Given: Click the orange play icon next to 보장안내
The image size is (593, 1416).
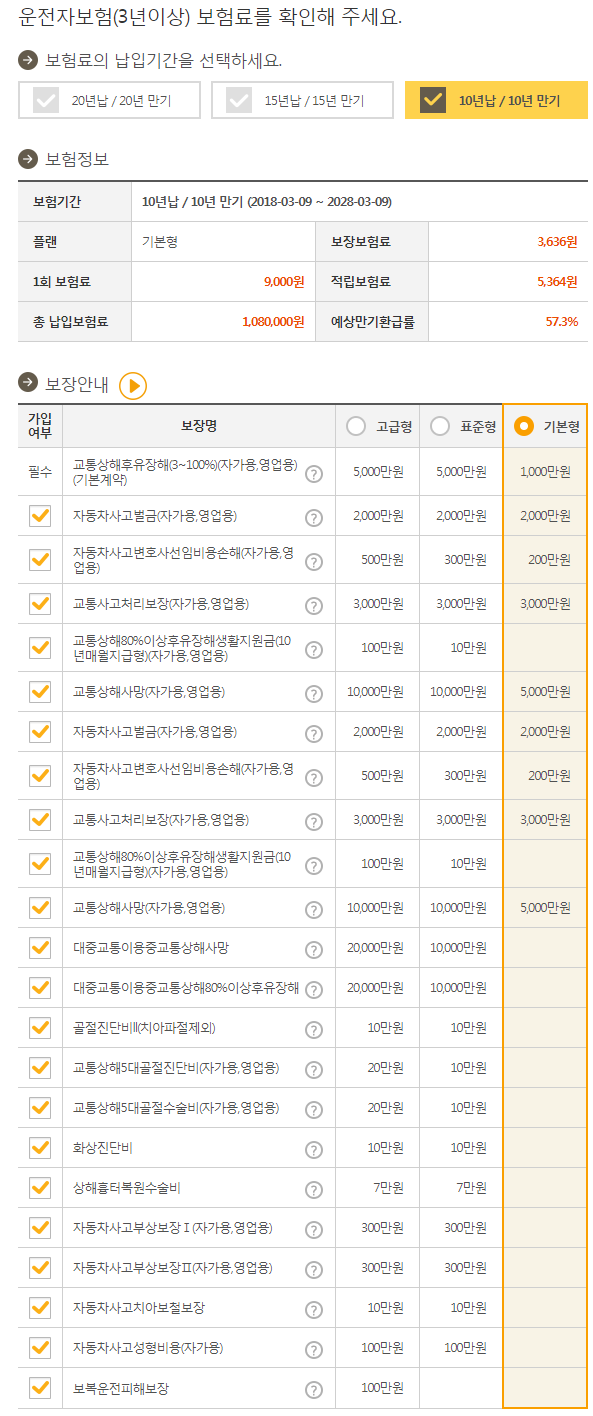Looking at the screenshot, I should coord(133,385).
